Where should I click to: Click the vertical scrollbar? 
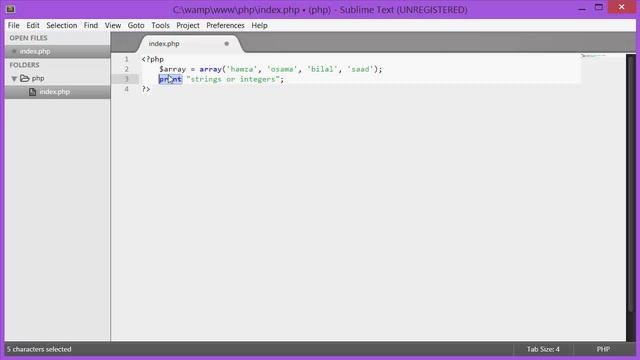pyautogui.click(x=631, y=184)
